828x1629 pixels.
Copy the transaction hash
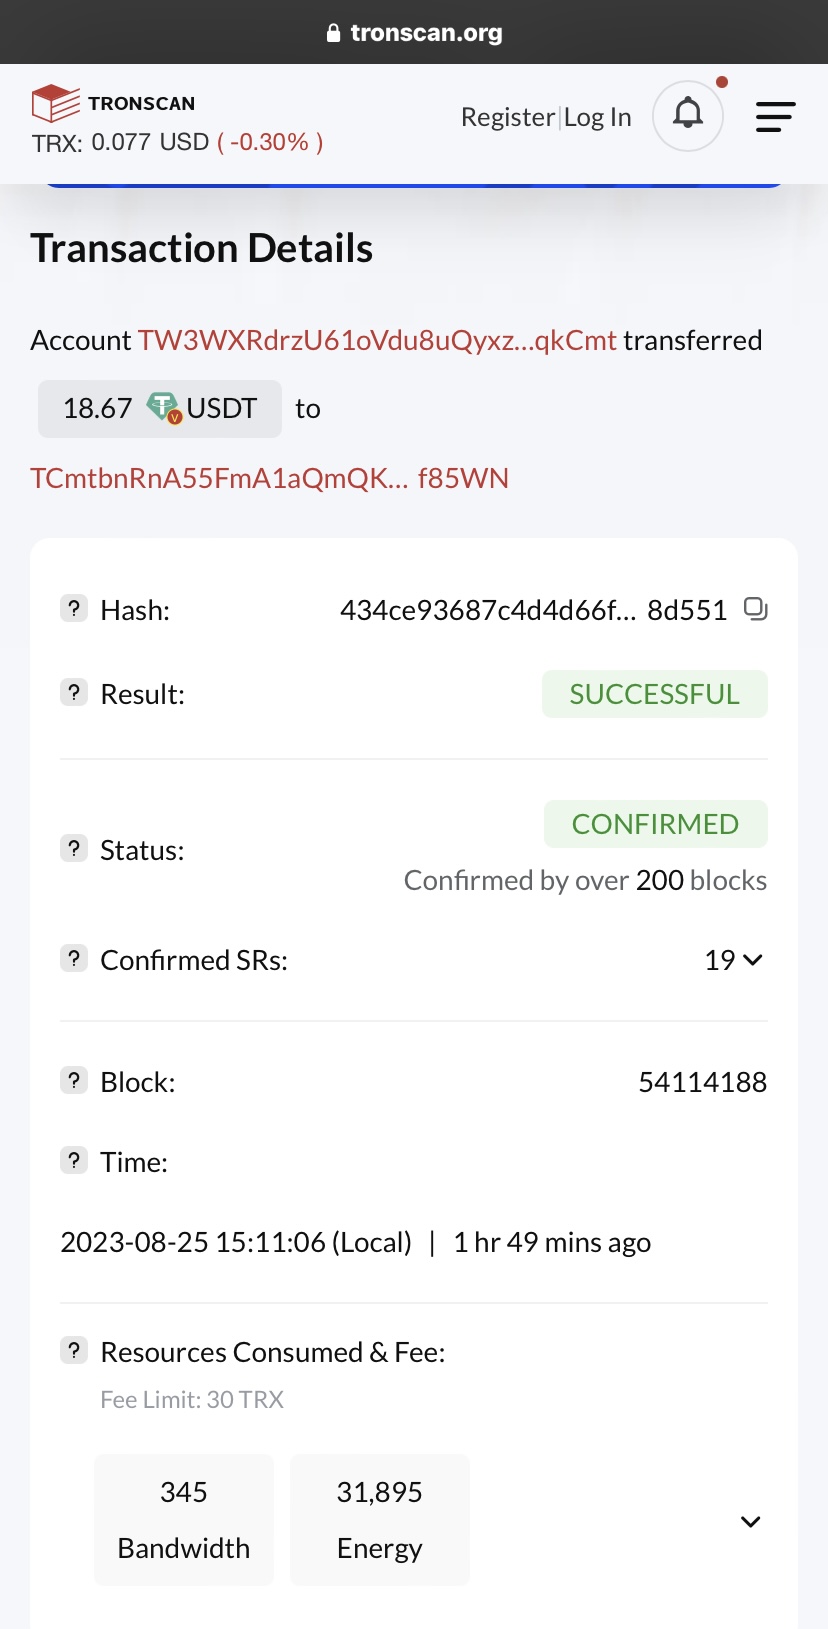click(756, 608)
